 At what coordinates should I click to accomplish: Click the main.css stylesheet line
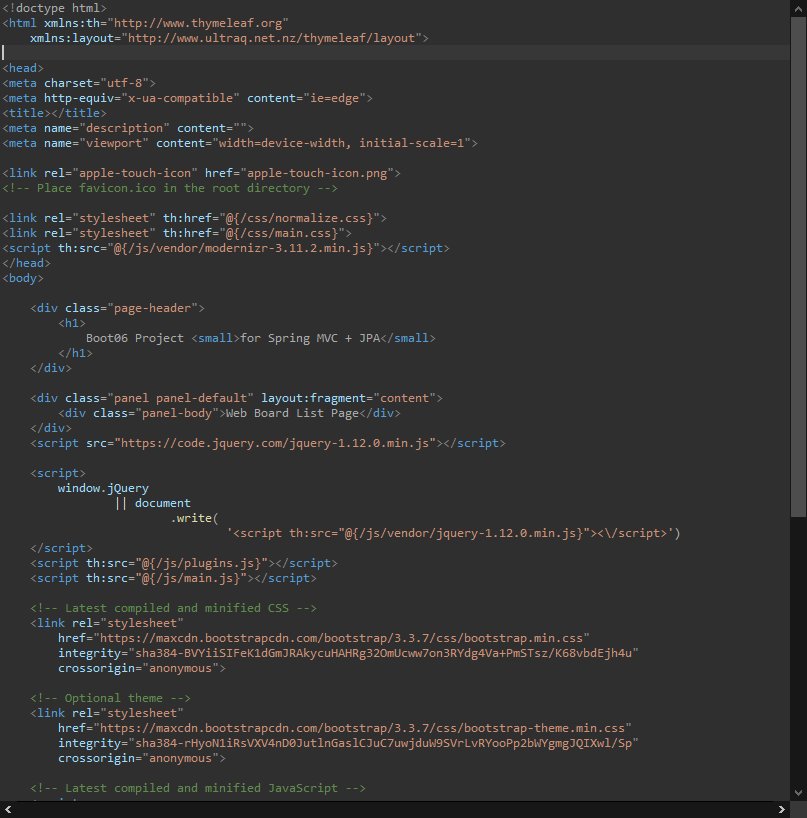coord(177,233)
